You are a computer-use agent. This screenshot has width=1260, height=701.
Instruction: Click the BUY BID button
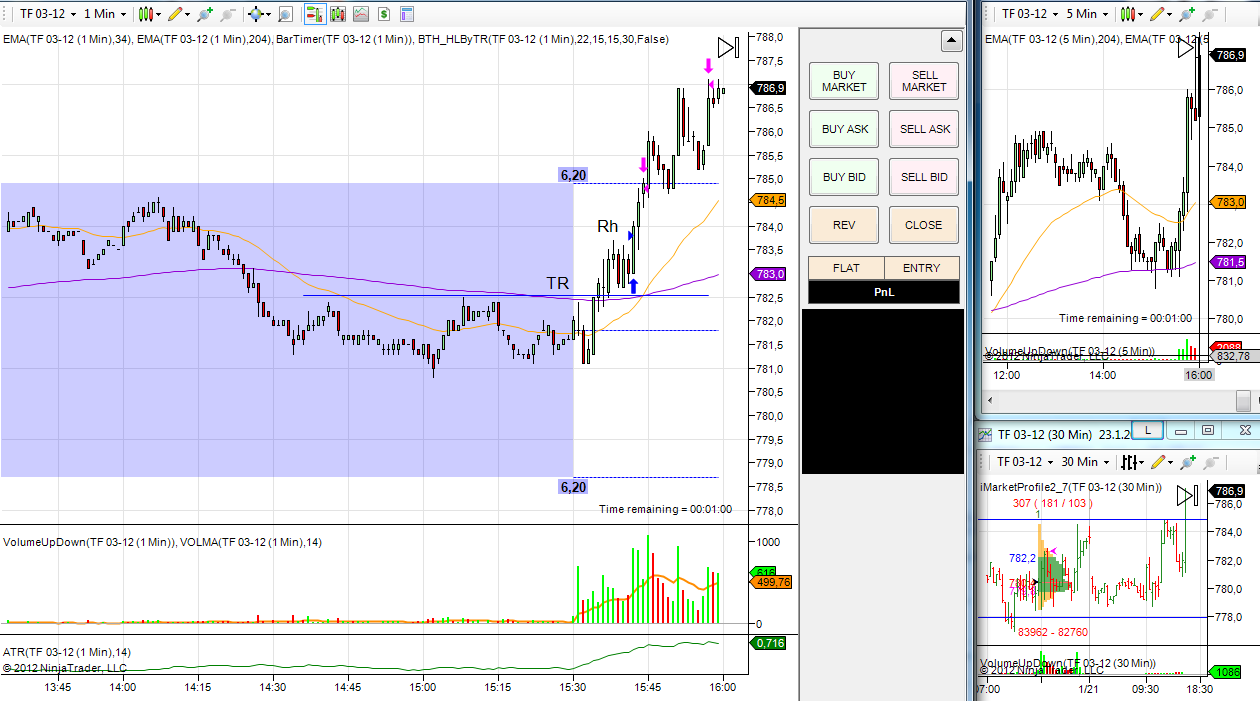pos(844,177)
